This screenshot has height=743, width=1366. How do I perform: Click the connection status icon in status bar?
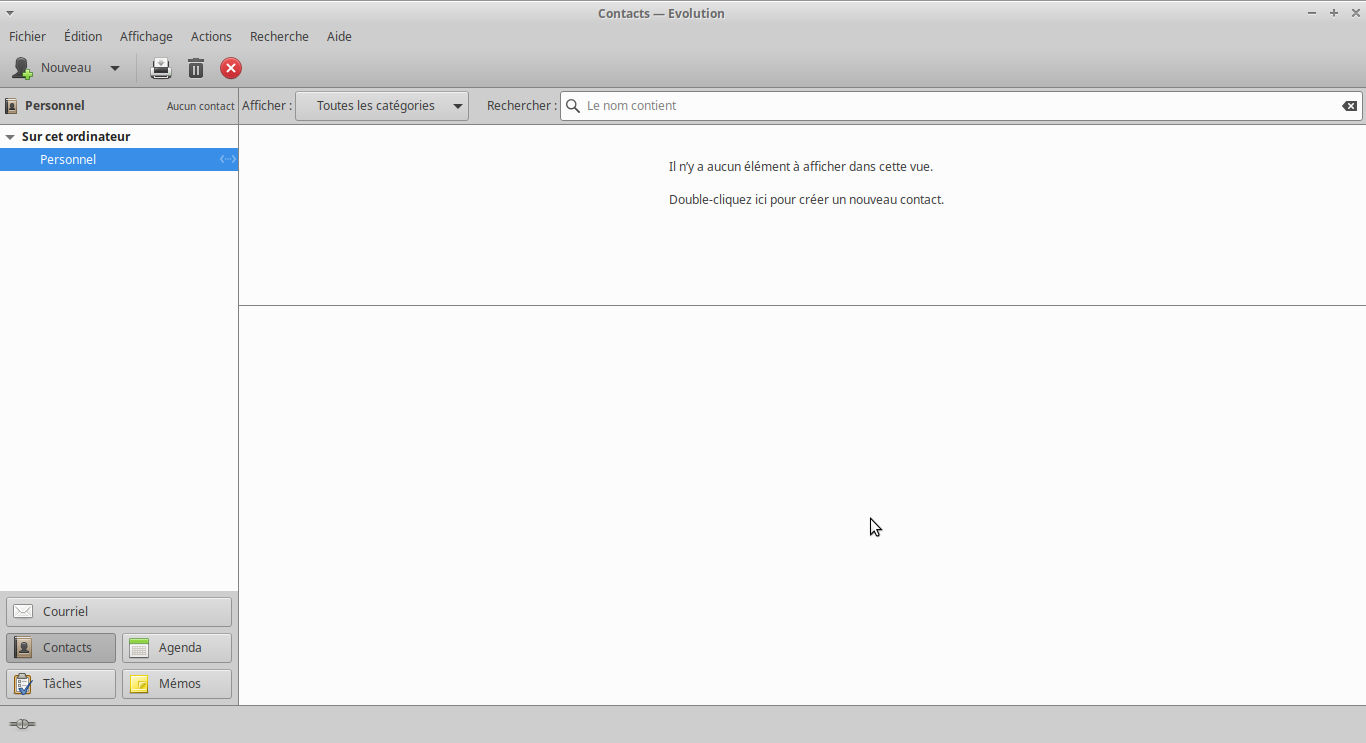[22, 724]
